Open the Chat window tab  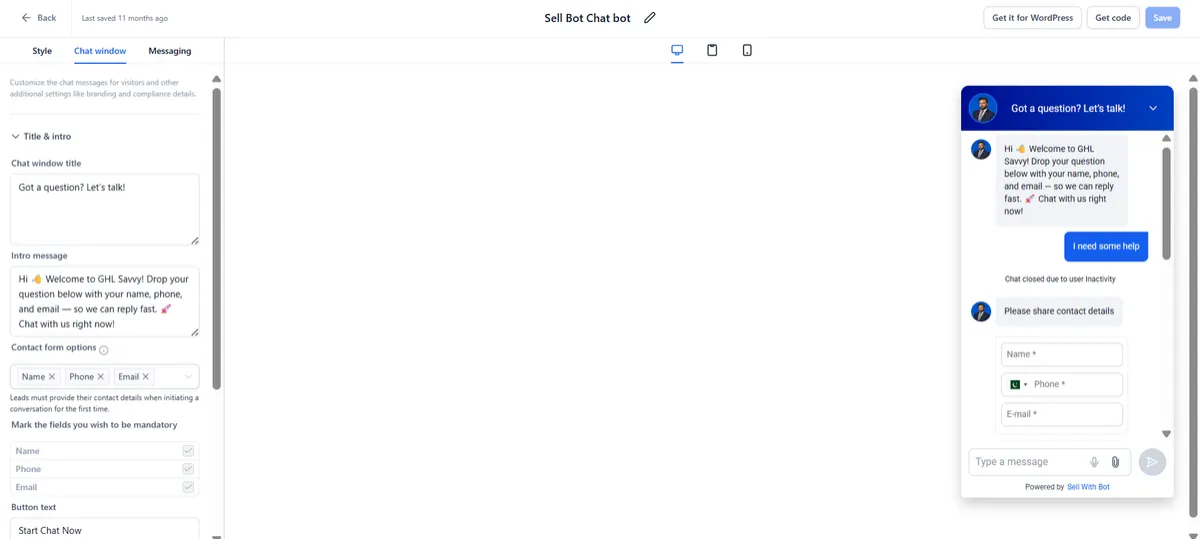[100, 51]
